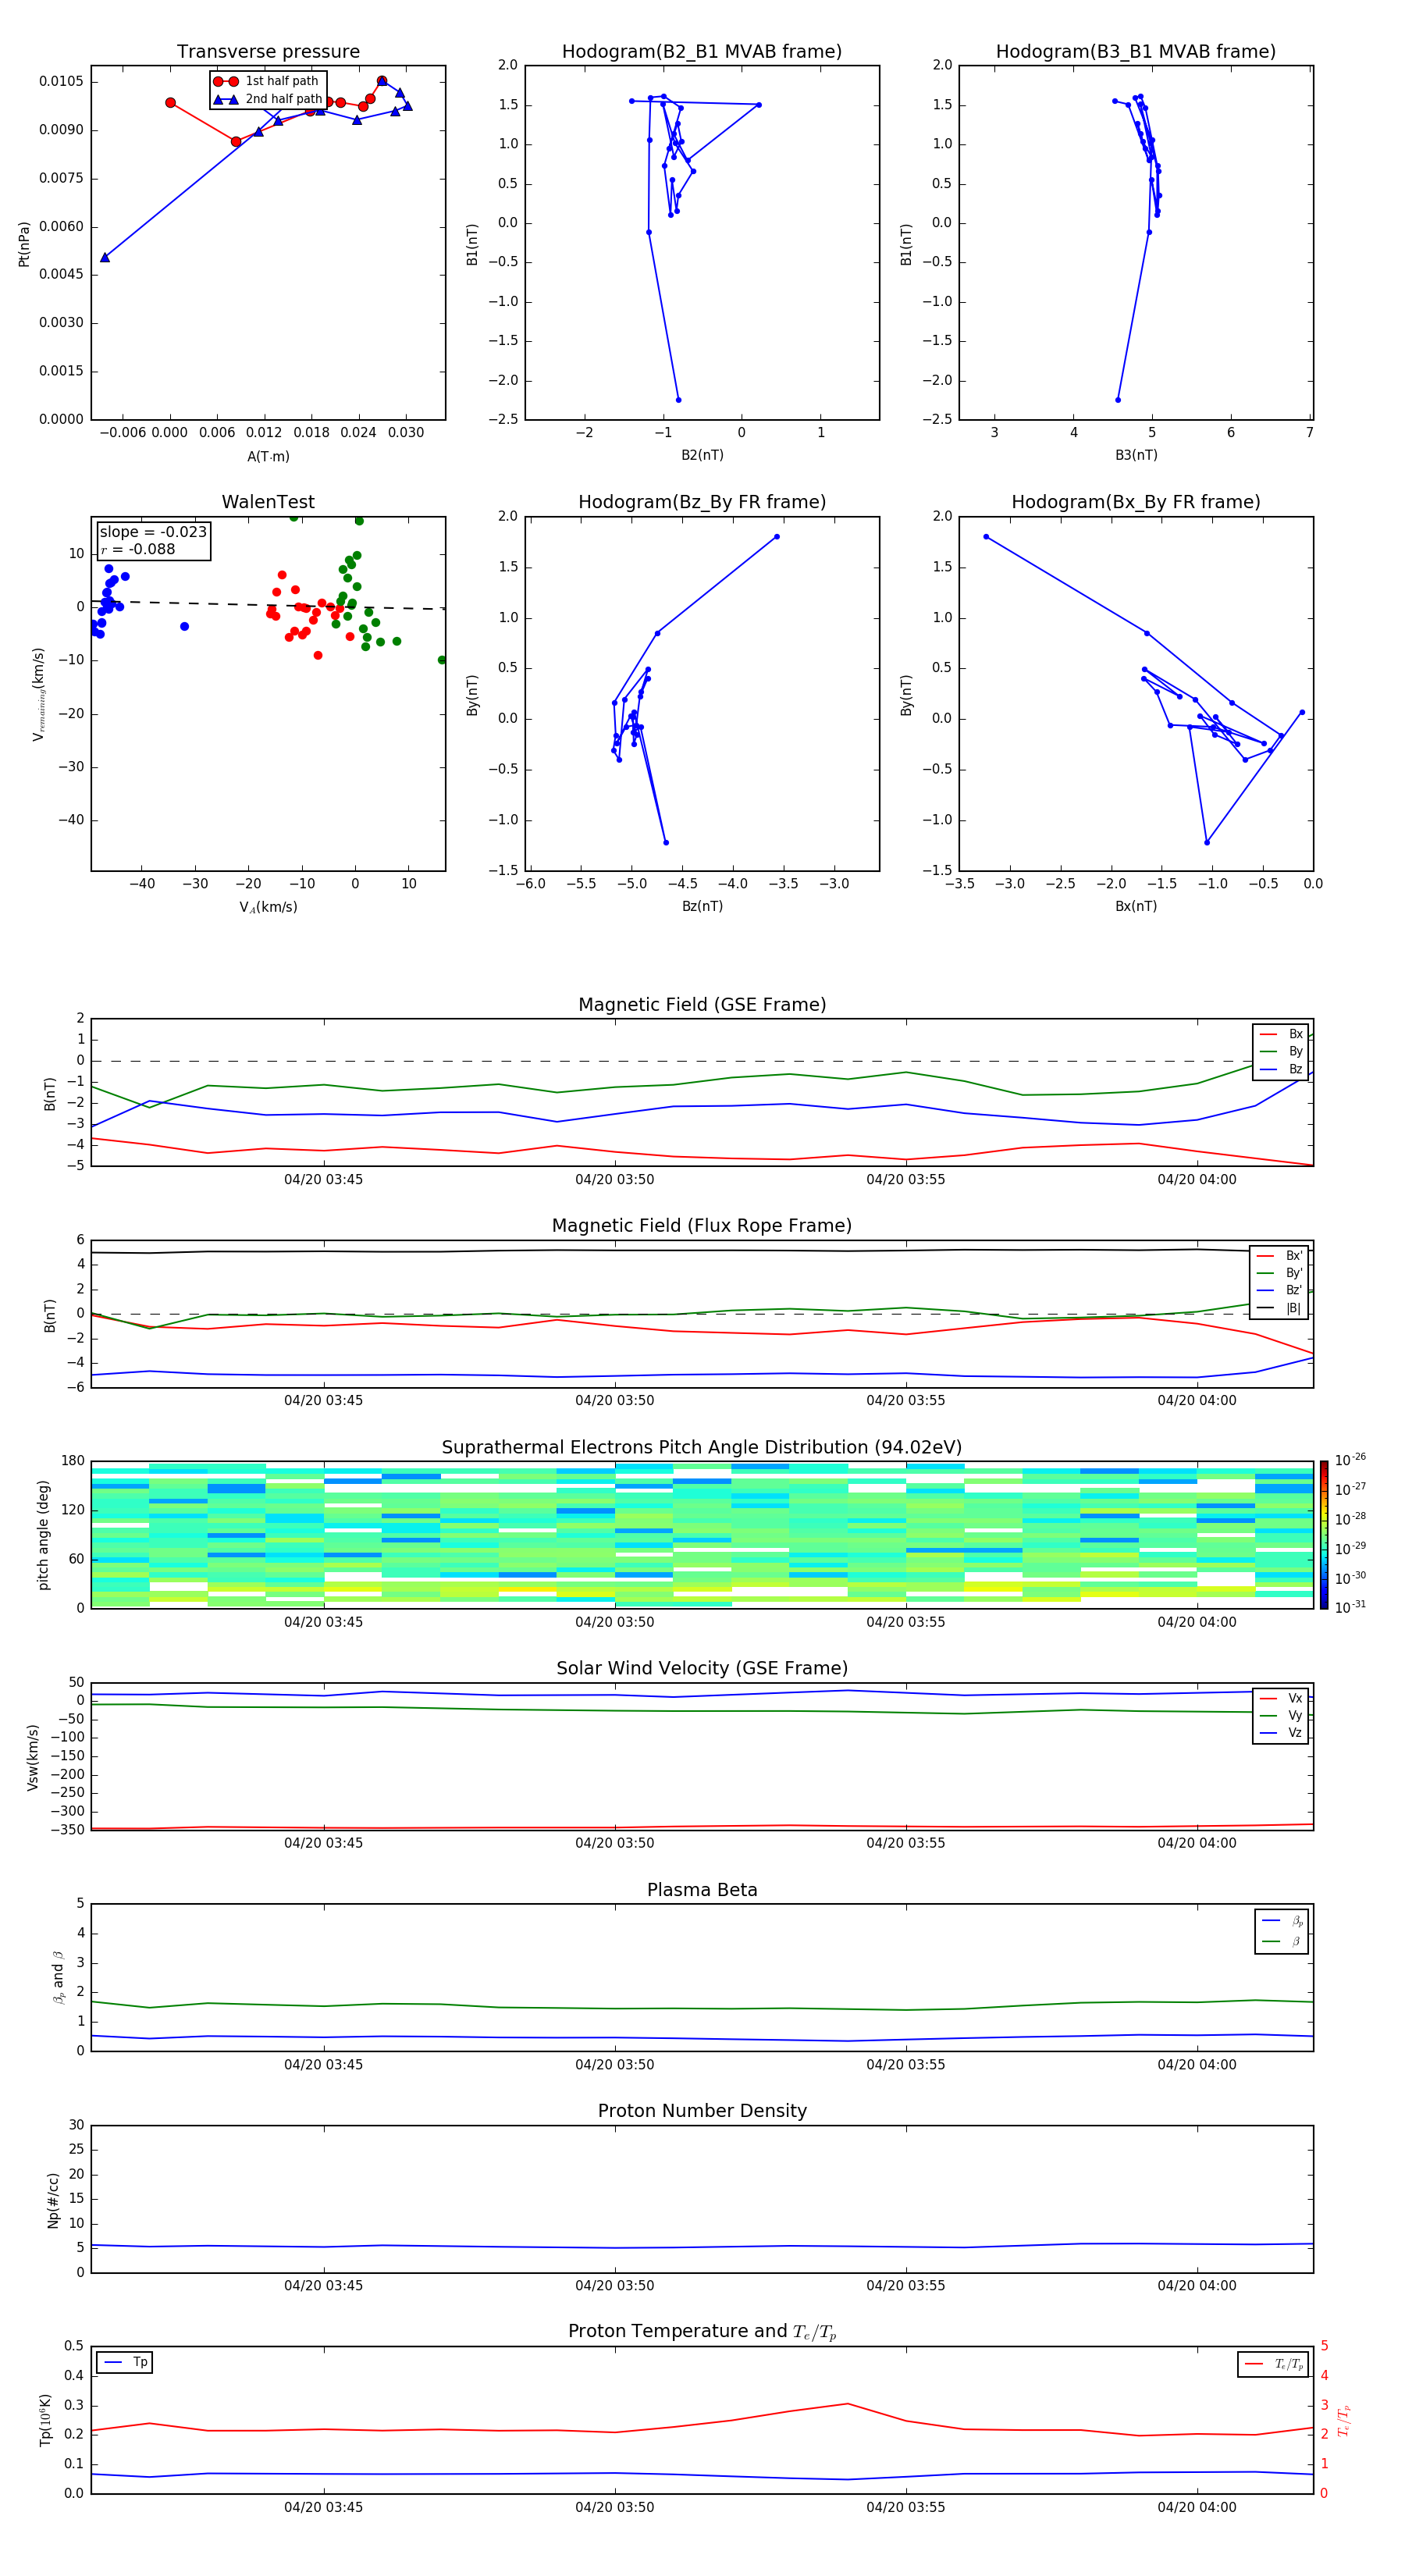Click the 'Bz(nT)' x-axis label
Image resolution: width=1405 pixels, height=2576 pixels.
tap(702, 906)
